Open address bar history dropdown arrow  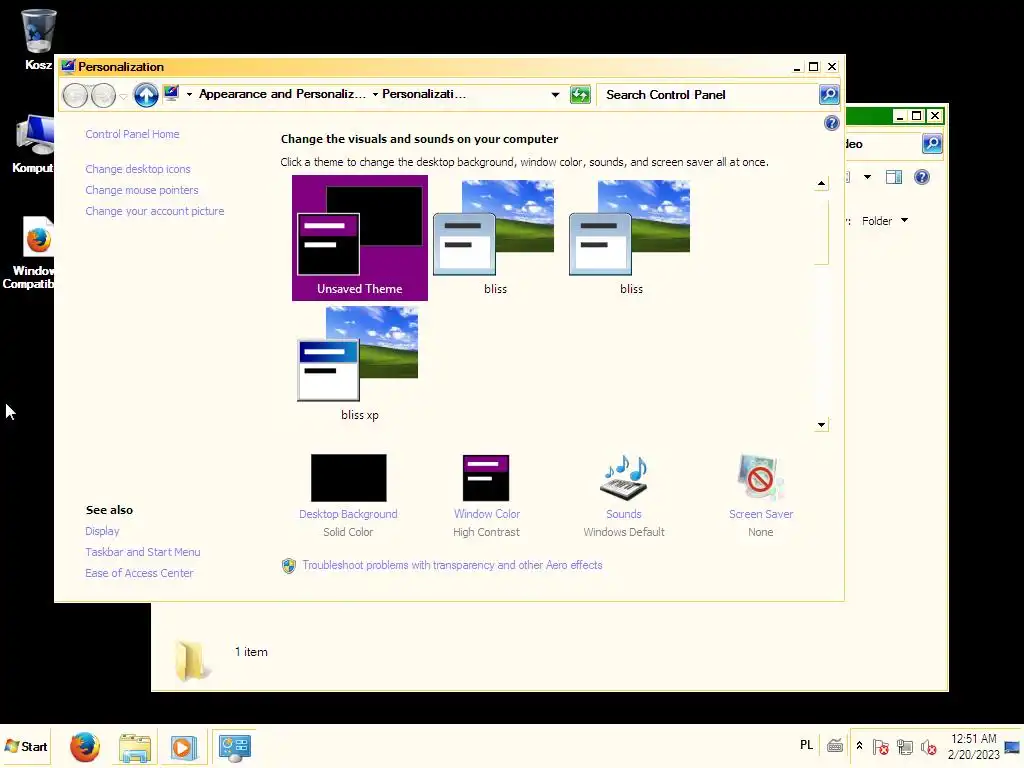pos(555,95)
